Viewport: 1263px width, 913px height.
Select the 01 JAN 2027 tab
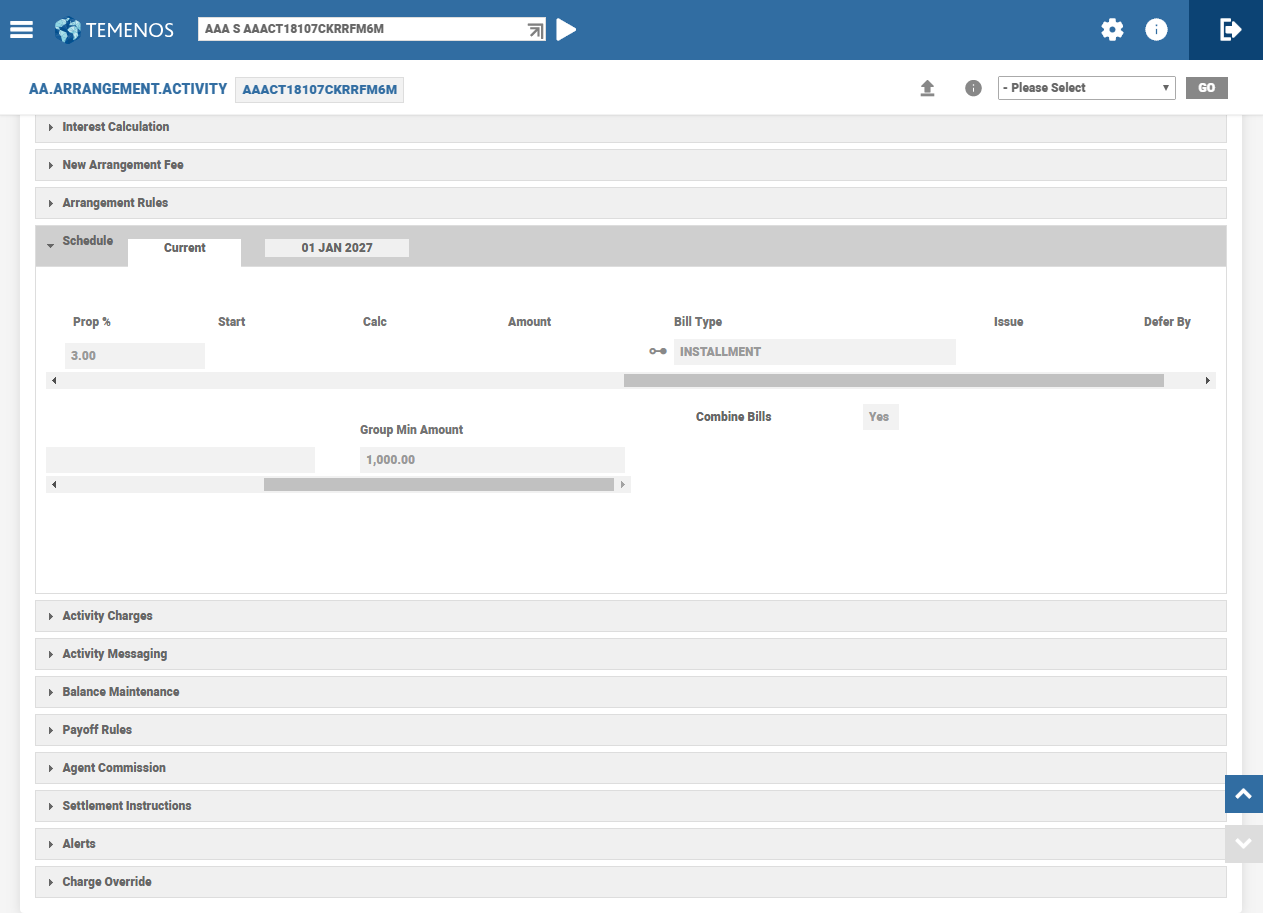(337, 248)
